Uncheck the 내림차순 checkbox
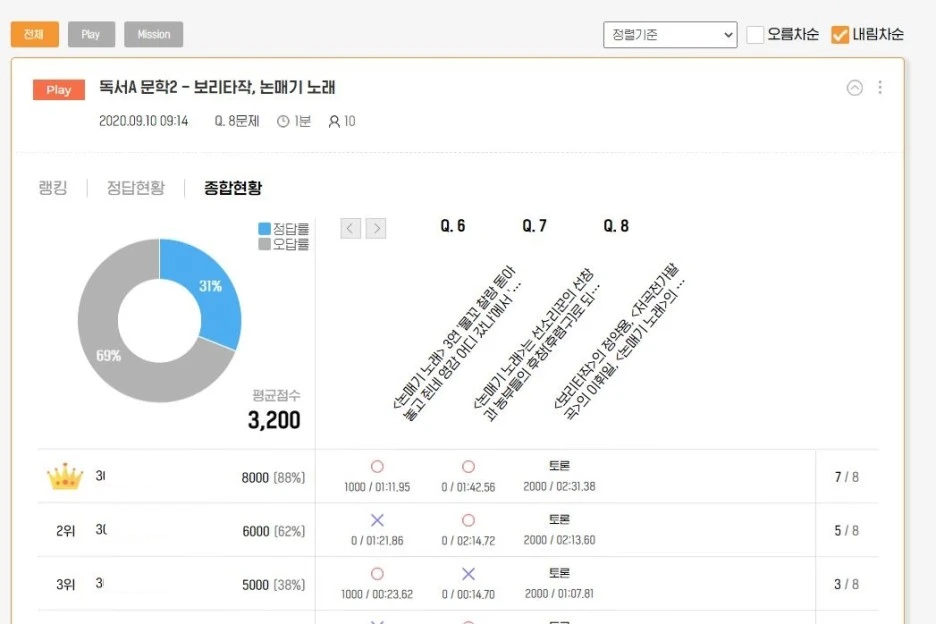Viewport: 936px width, 624px height. 840,35
